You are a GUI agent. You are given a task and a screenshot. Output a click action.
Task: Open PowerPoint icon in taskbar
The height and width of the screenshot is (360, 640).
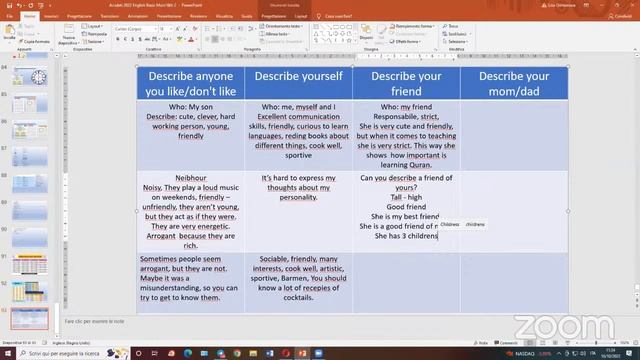pyautogui.click(x=302, y=353)
